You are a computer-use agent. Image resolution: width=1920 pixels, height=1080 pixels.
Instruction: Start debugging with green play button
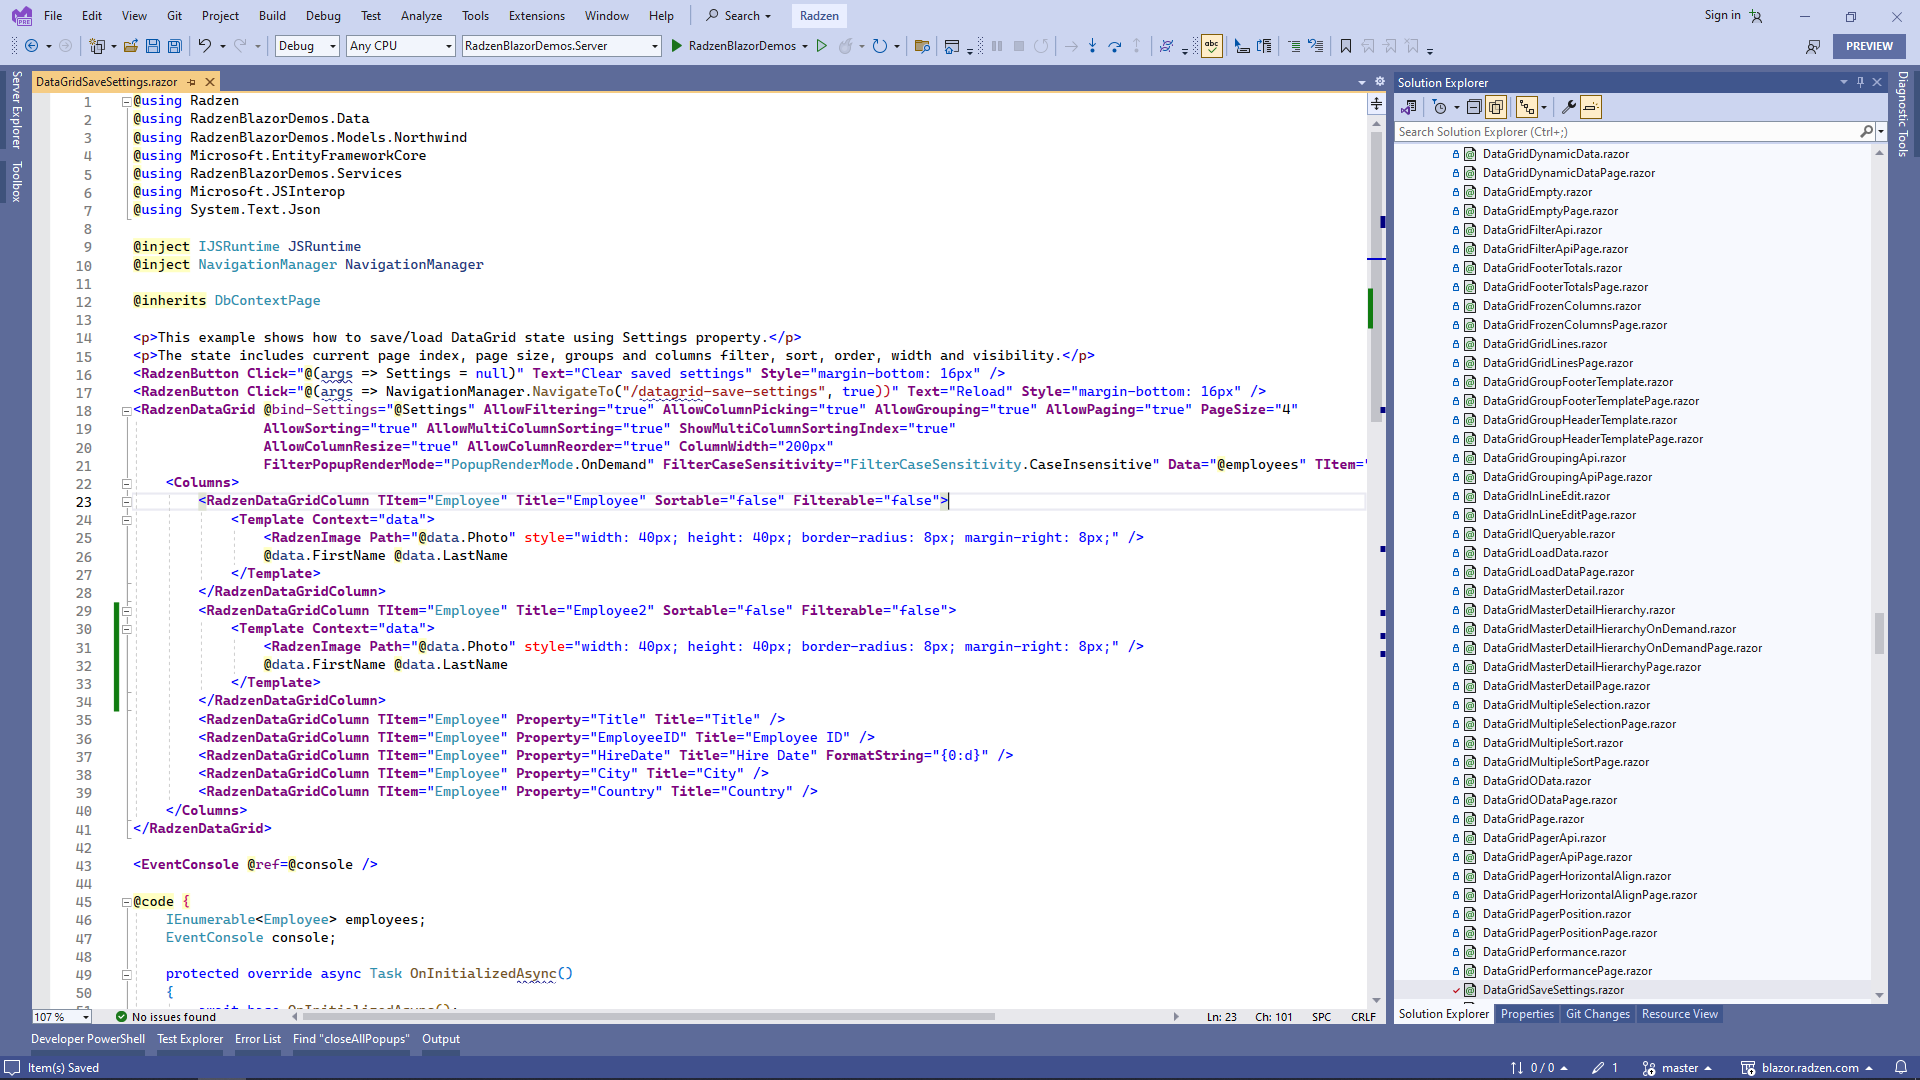[x=677, y=46]
